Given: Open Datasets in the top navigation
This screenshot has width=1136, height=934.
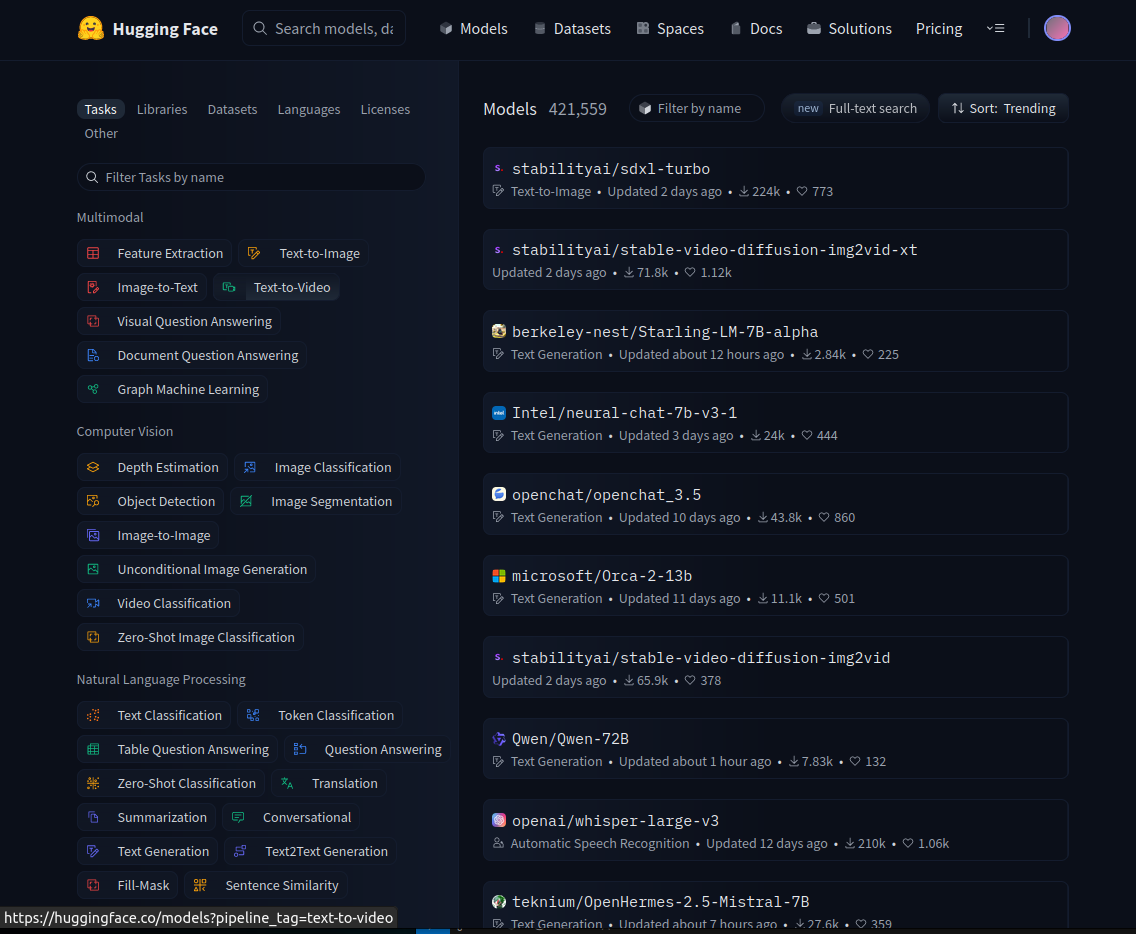Looking at the screenshot, I should (x=572, y=28).
